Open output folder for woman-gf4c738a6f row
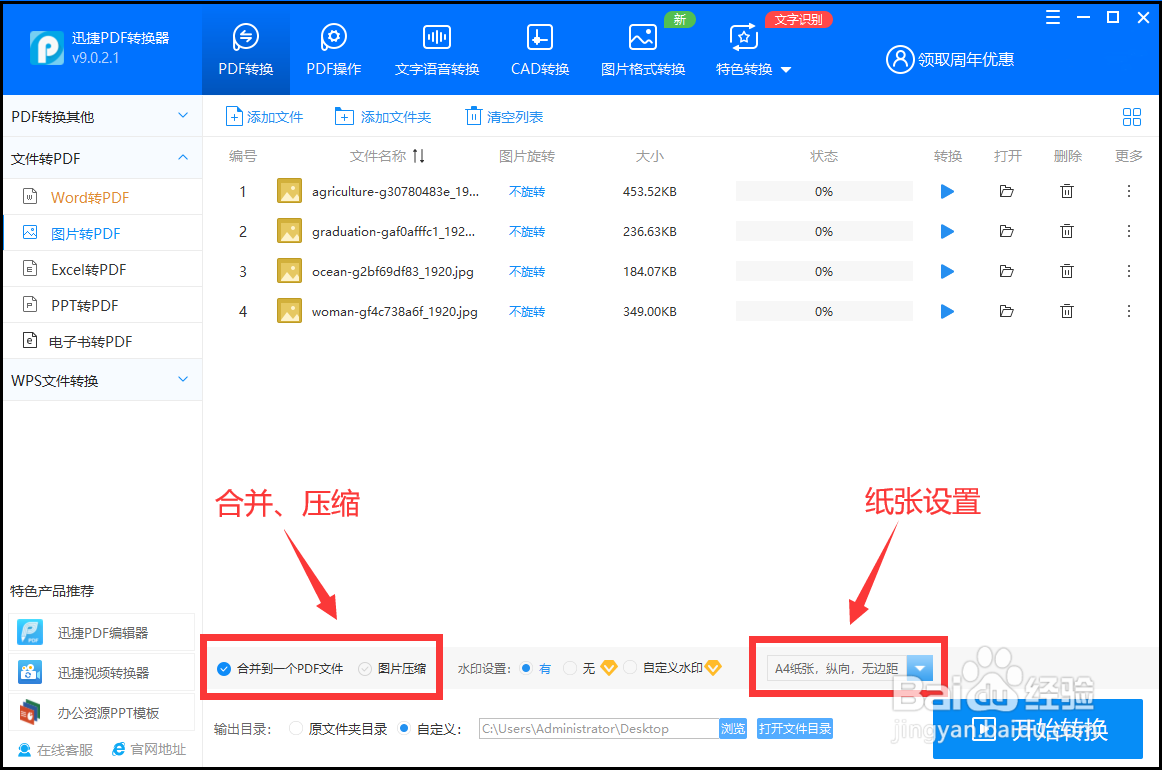Image resolution: width=1162 pixels, height=770 pixels. pyautogui.click(x=1007, y=311)
